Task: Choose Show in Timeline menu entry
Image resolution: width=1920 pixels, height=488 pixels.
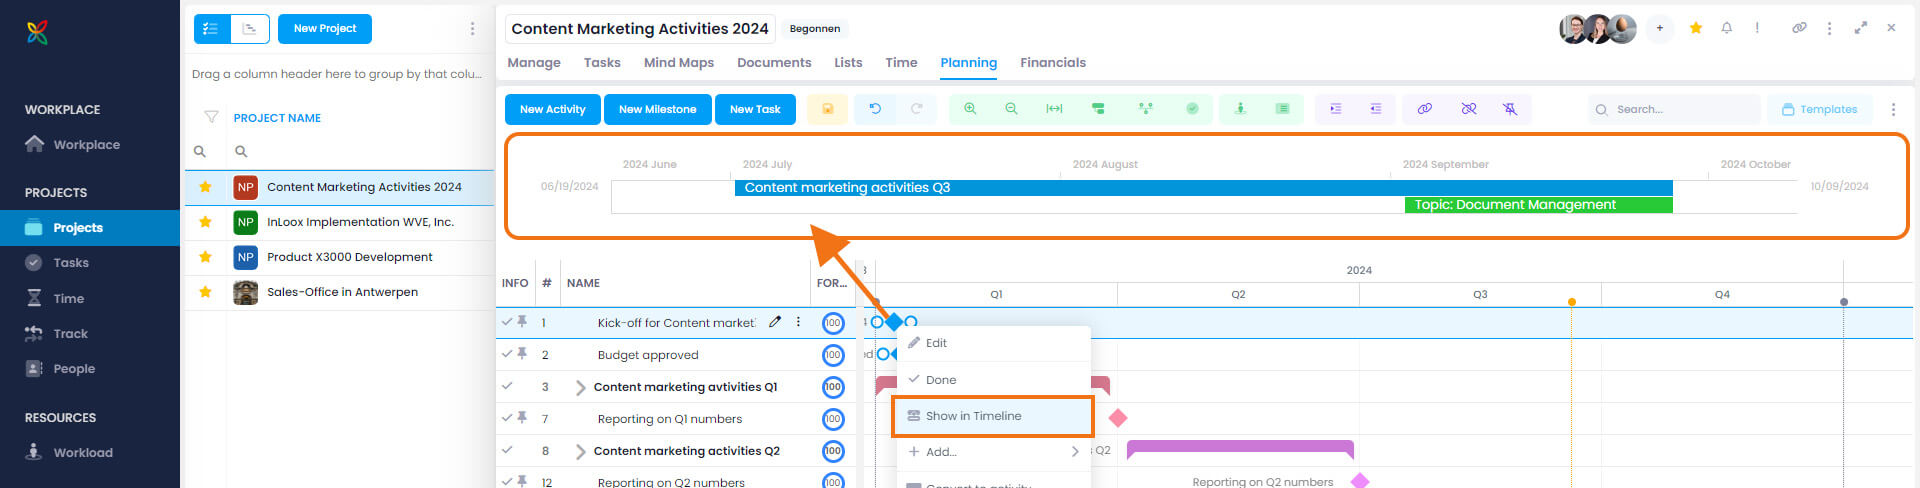Action: pos(992,416)
